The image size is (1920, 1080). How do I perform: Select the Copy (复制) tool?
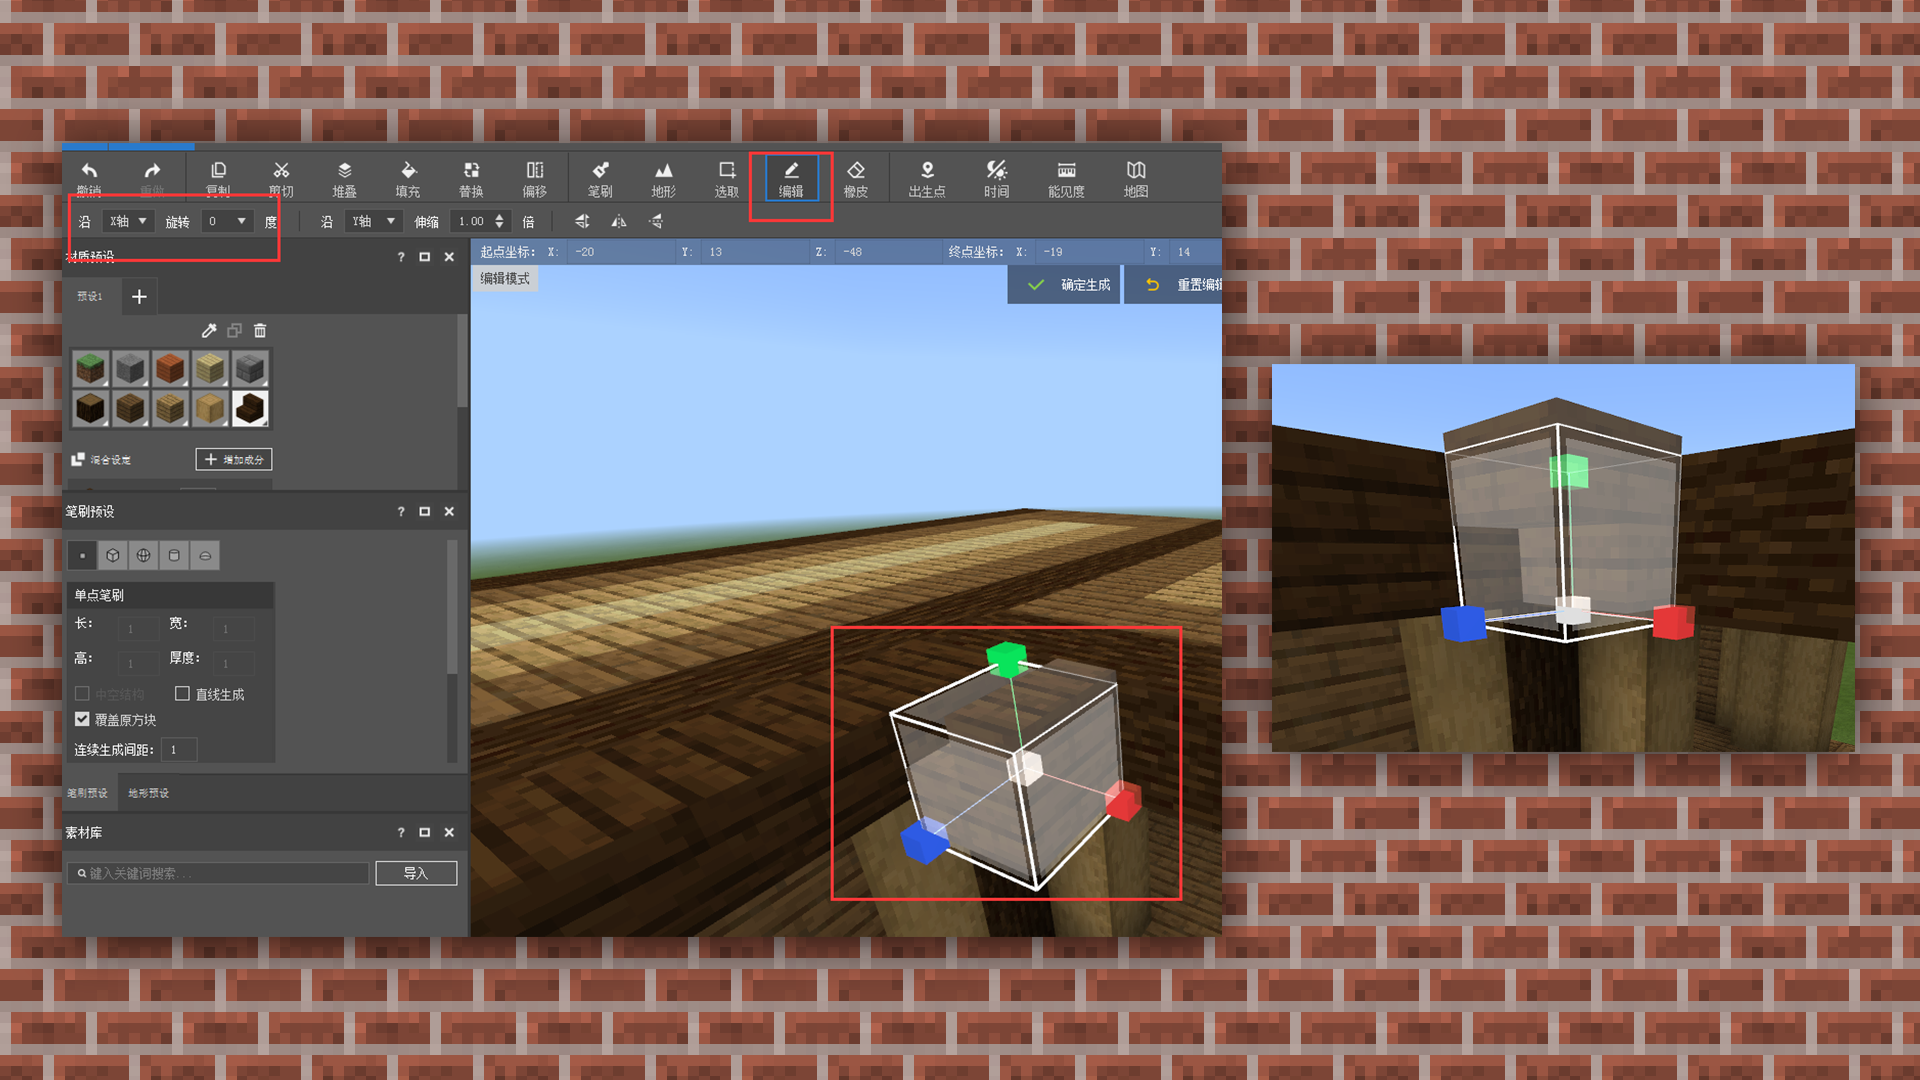[x=218, y=178]
